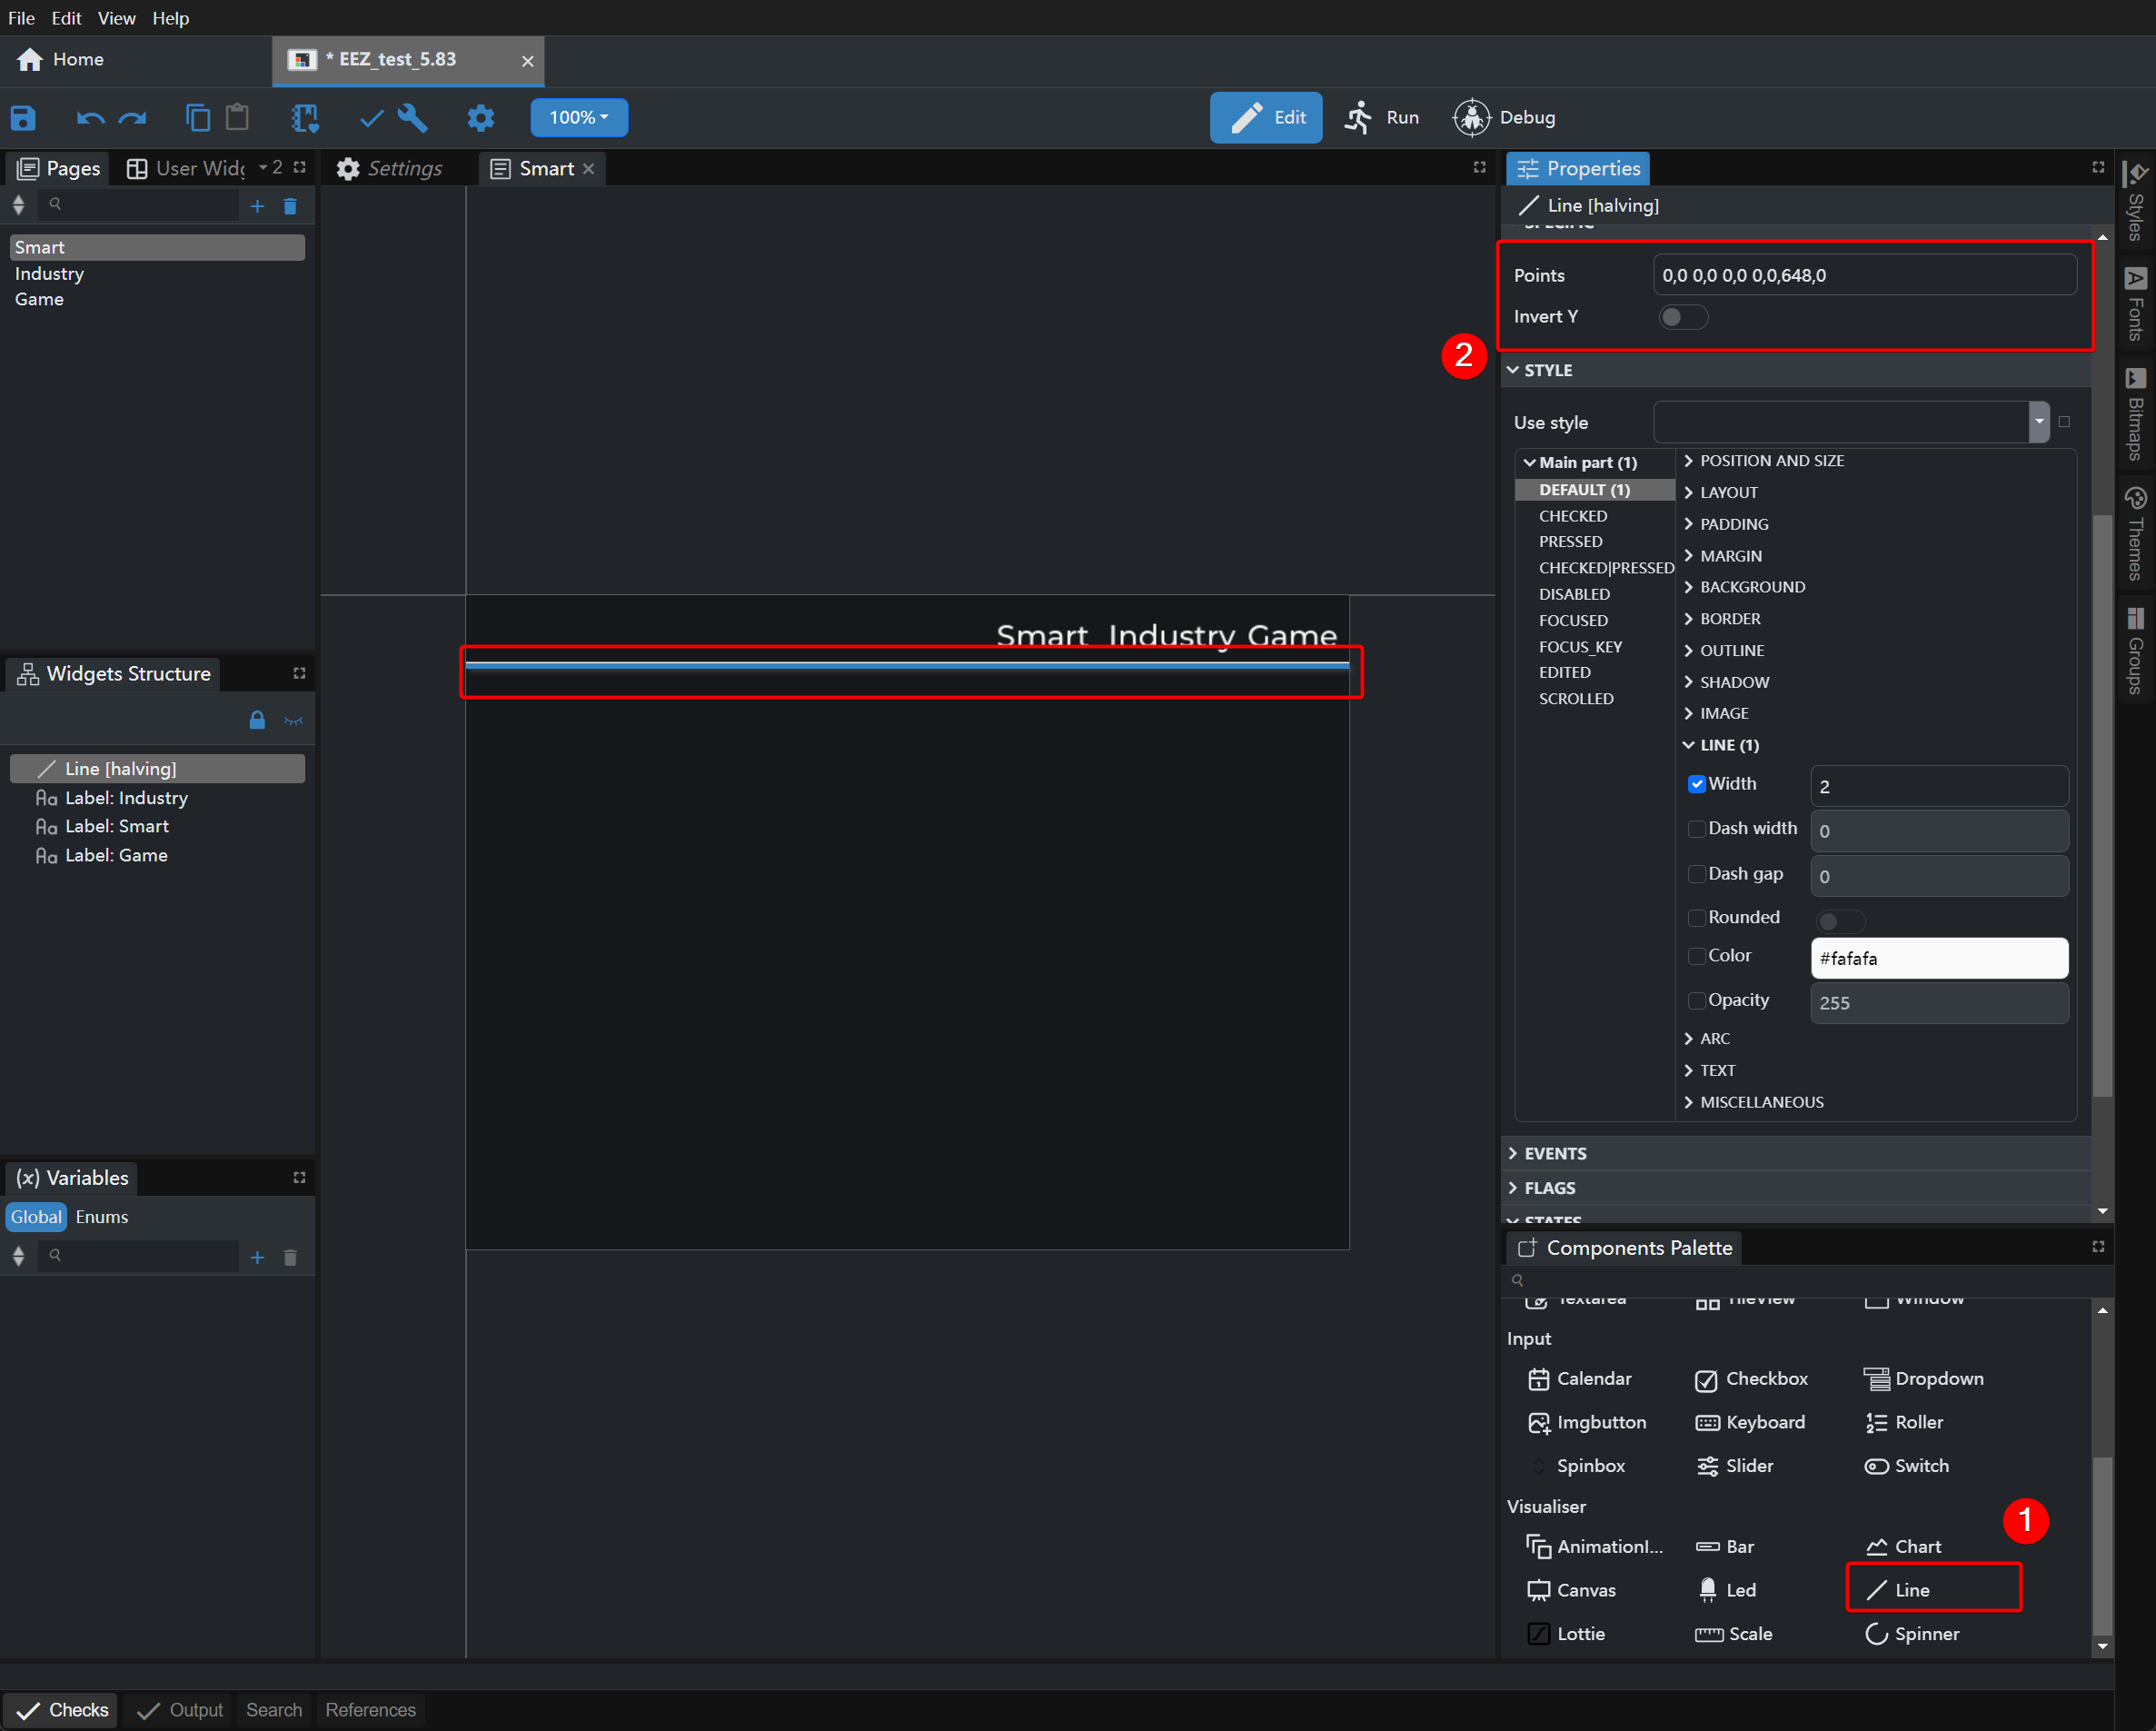Screen dimensions: 2156x1731
Task: Open the 100% zoom dropdown
Action: (578, 117)
